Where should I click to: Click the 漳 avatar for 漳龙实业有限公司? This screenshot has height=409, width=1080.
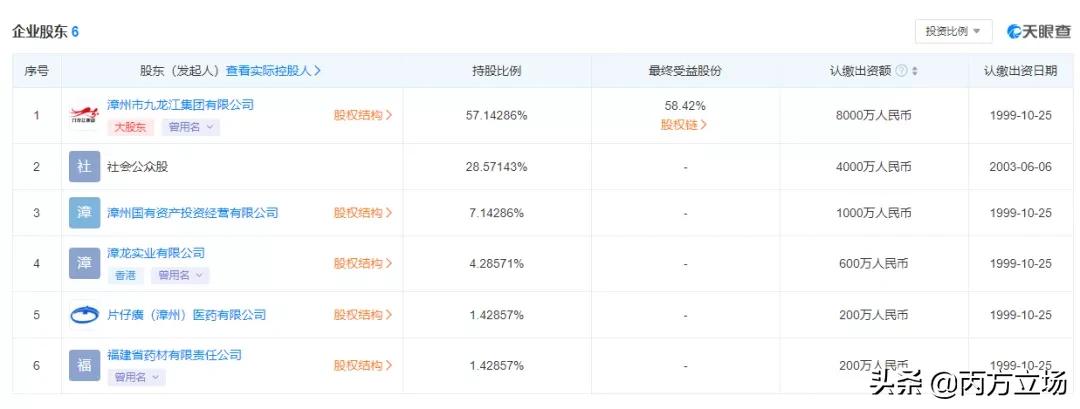point(85,264)
